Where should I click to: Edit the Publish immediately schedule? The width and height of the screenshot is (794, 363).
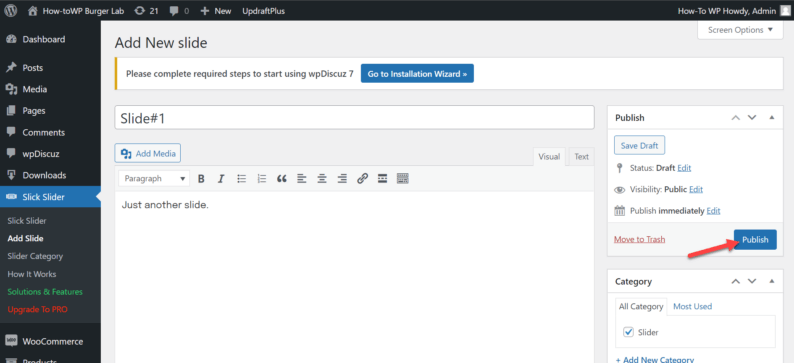coord(713,211)
